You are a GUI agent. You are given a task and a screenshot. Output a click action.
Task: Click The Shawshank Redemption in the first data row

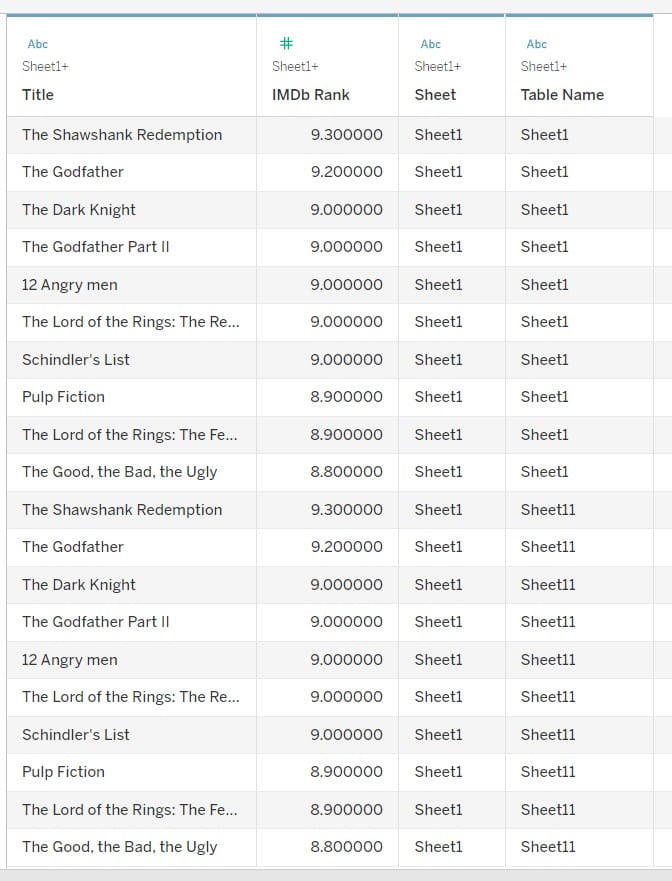tap(122, 135)
